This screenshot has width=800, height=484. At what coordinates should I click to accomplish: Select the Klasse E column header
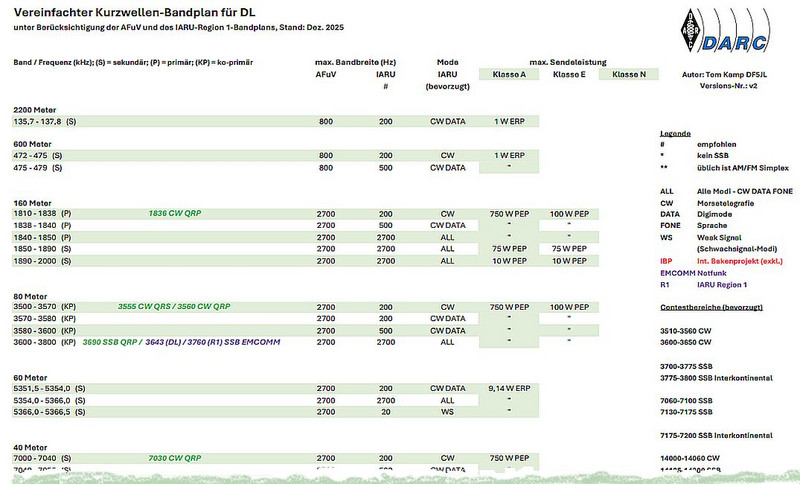pyautogui.click(x=569, y=74)
